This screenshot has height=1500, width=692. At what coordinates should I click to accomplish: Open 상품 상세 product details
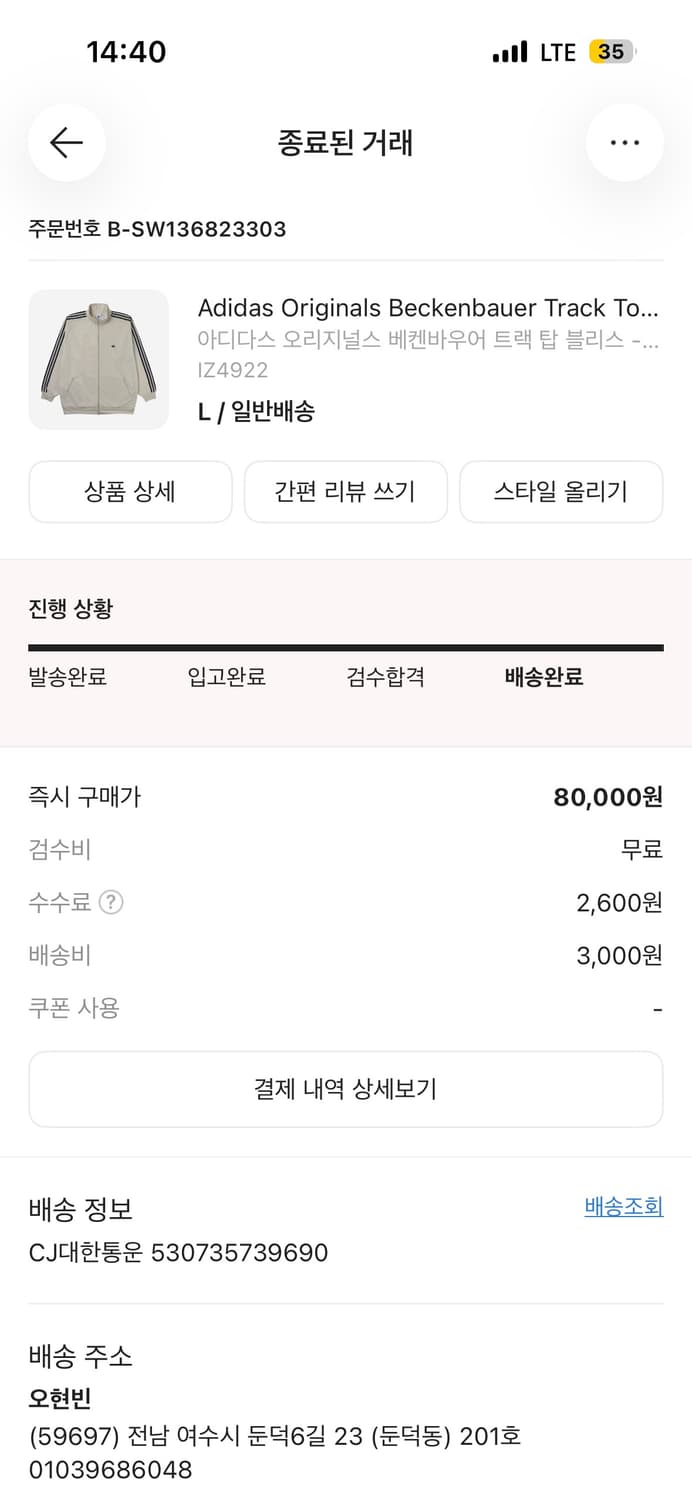130,491
